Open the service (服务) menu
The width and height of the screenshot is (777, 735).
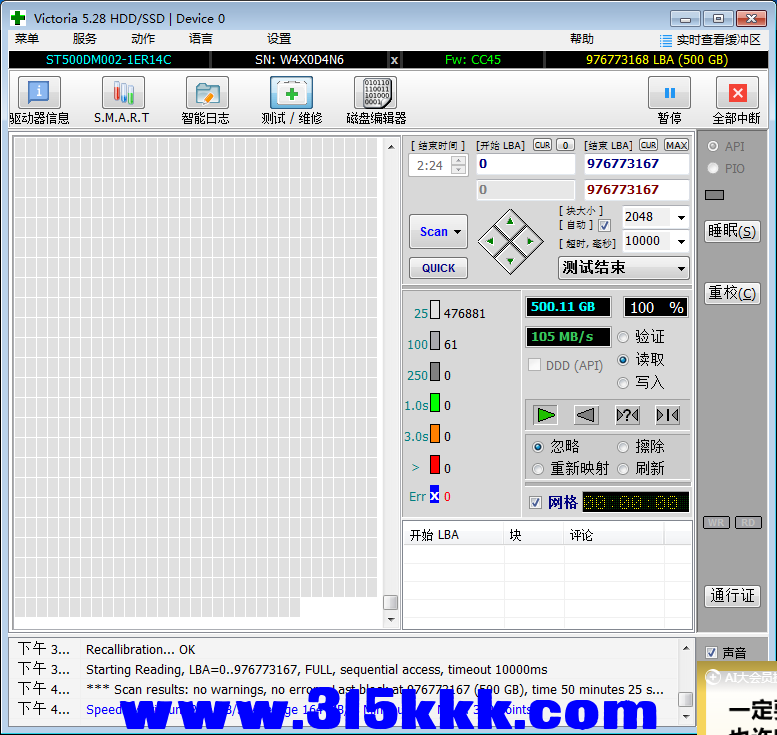84,39
